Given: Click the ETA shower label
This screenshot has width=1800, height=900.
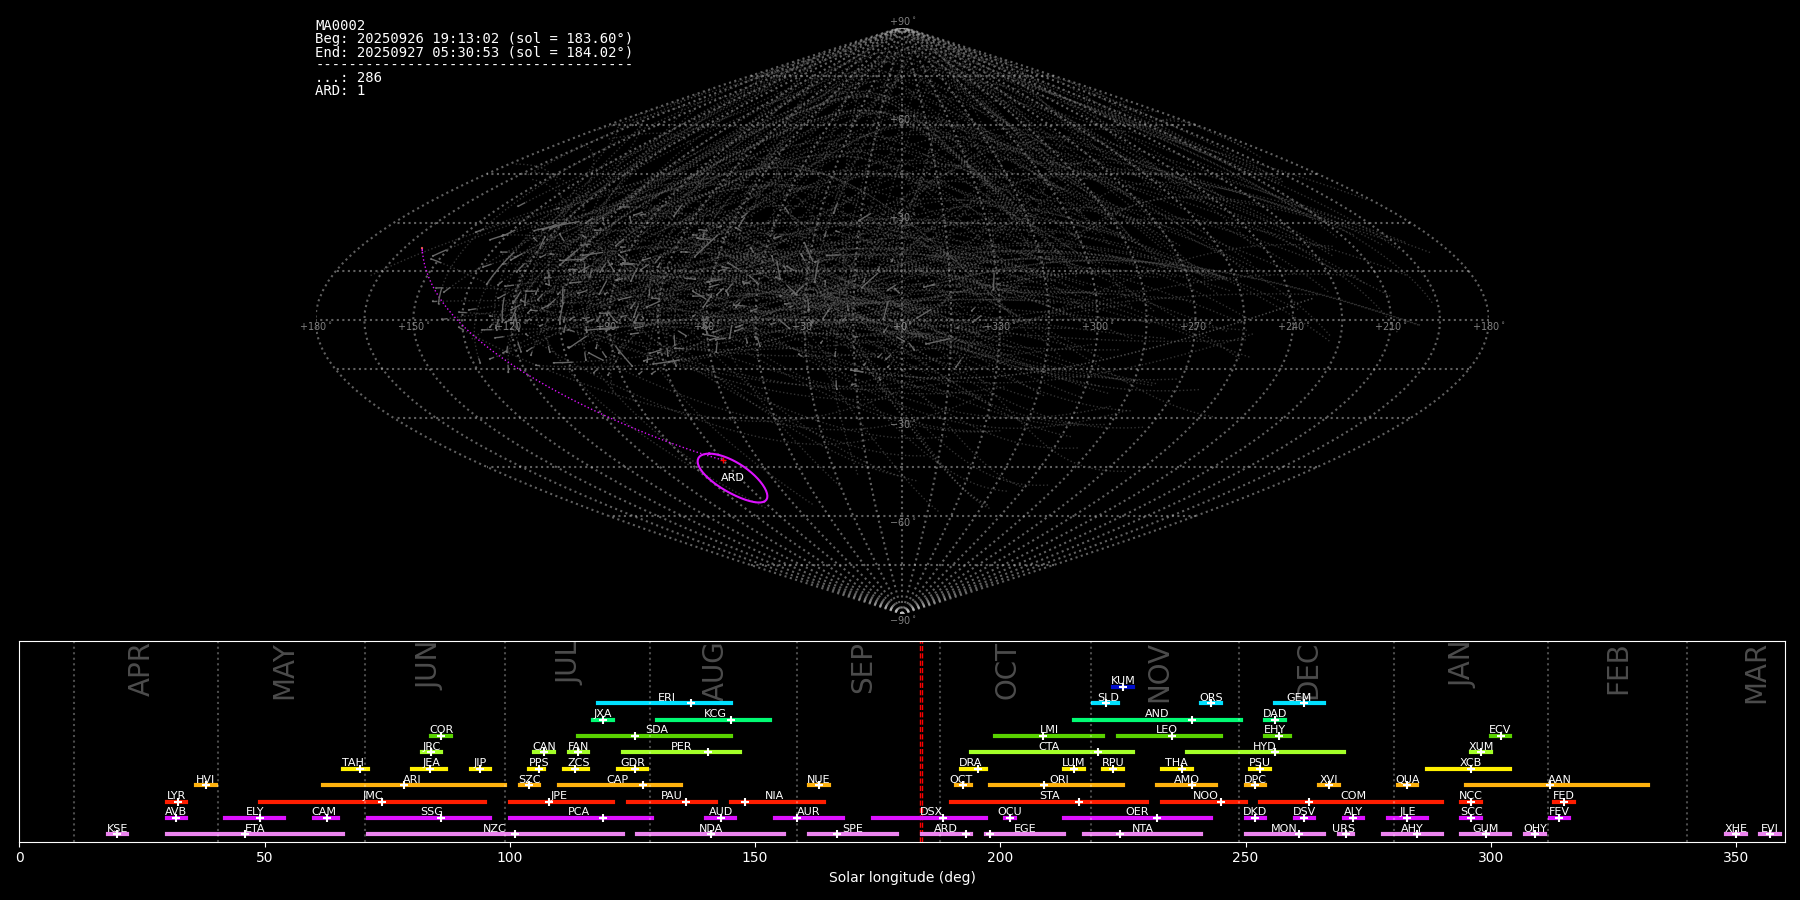Looking at the screenshot, I should click(x=255, y=829).
